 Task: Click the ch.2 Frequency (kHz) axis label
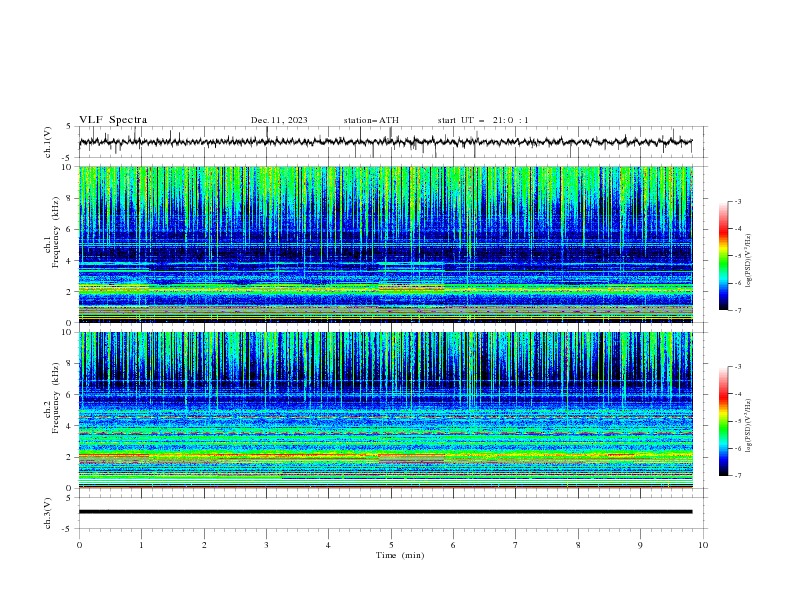pos(52,398)
